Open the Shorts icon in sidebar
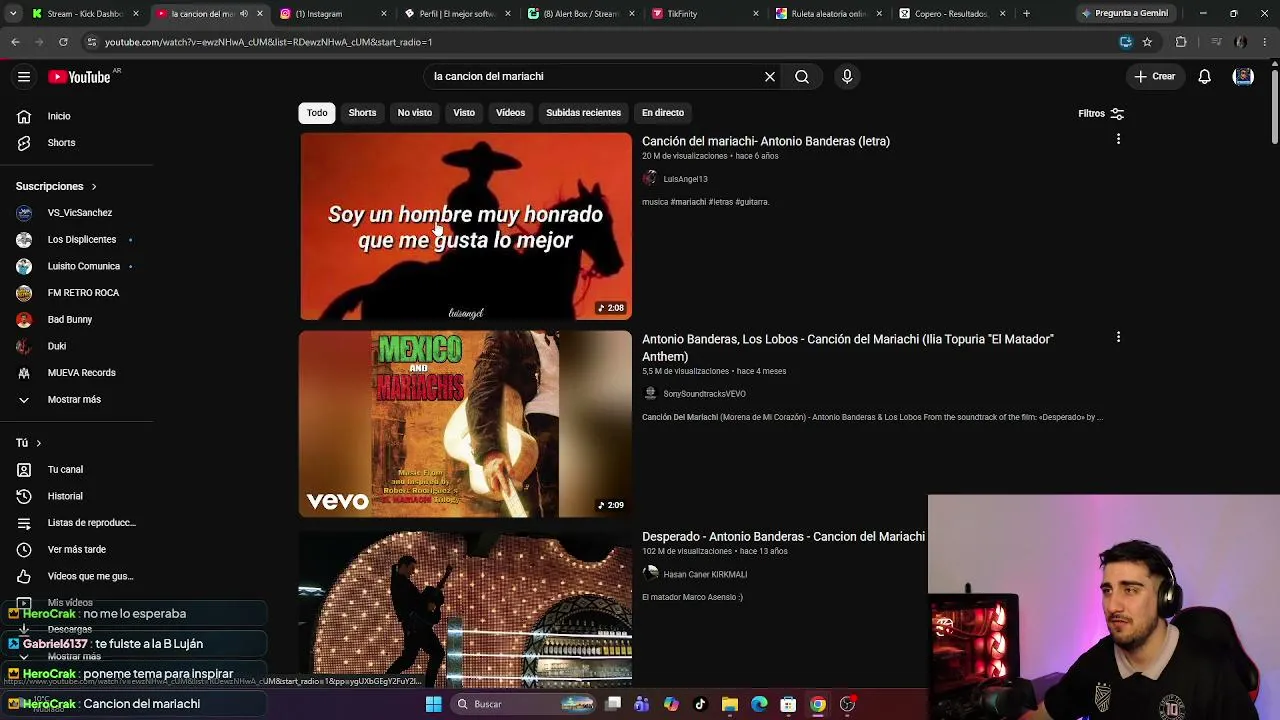This screenshot has height=720, width=1280. pyautogui.click(x=24, y=143)
